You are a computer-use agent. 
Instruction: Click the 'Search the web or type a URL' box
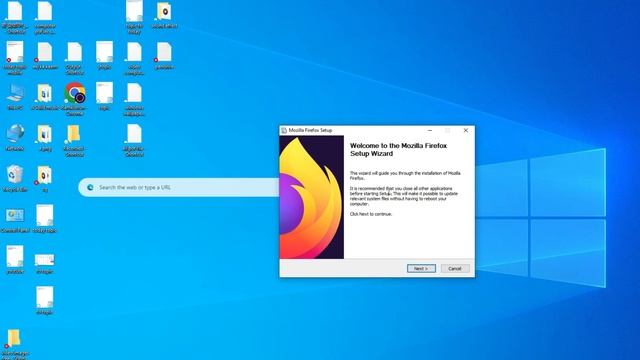pos(180,187)
